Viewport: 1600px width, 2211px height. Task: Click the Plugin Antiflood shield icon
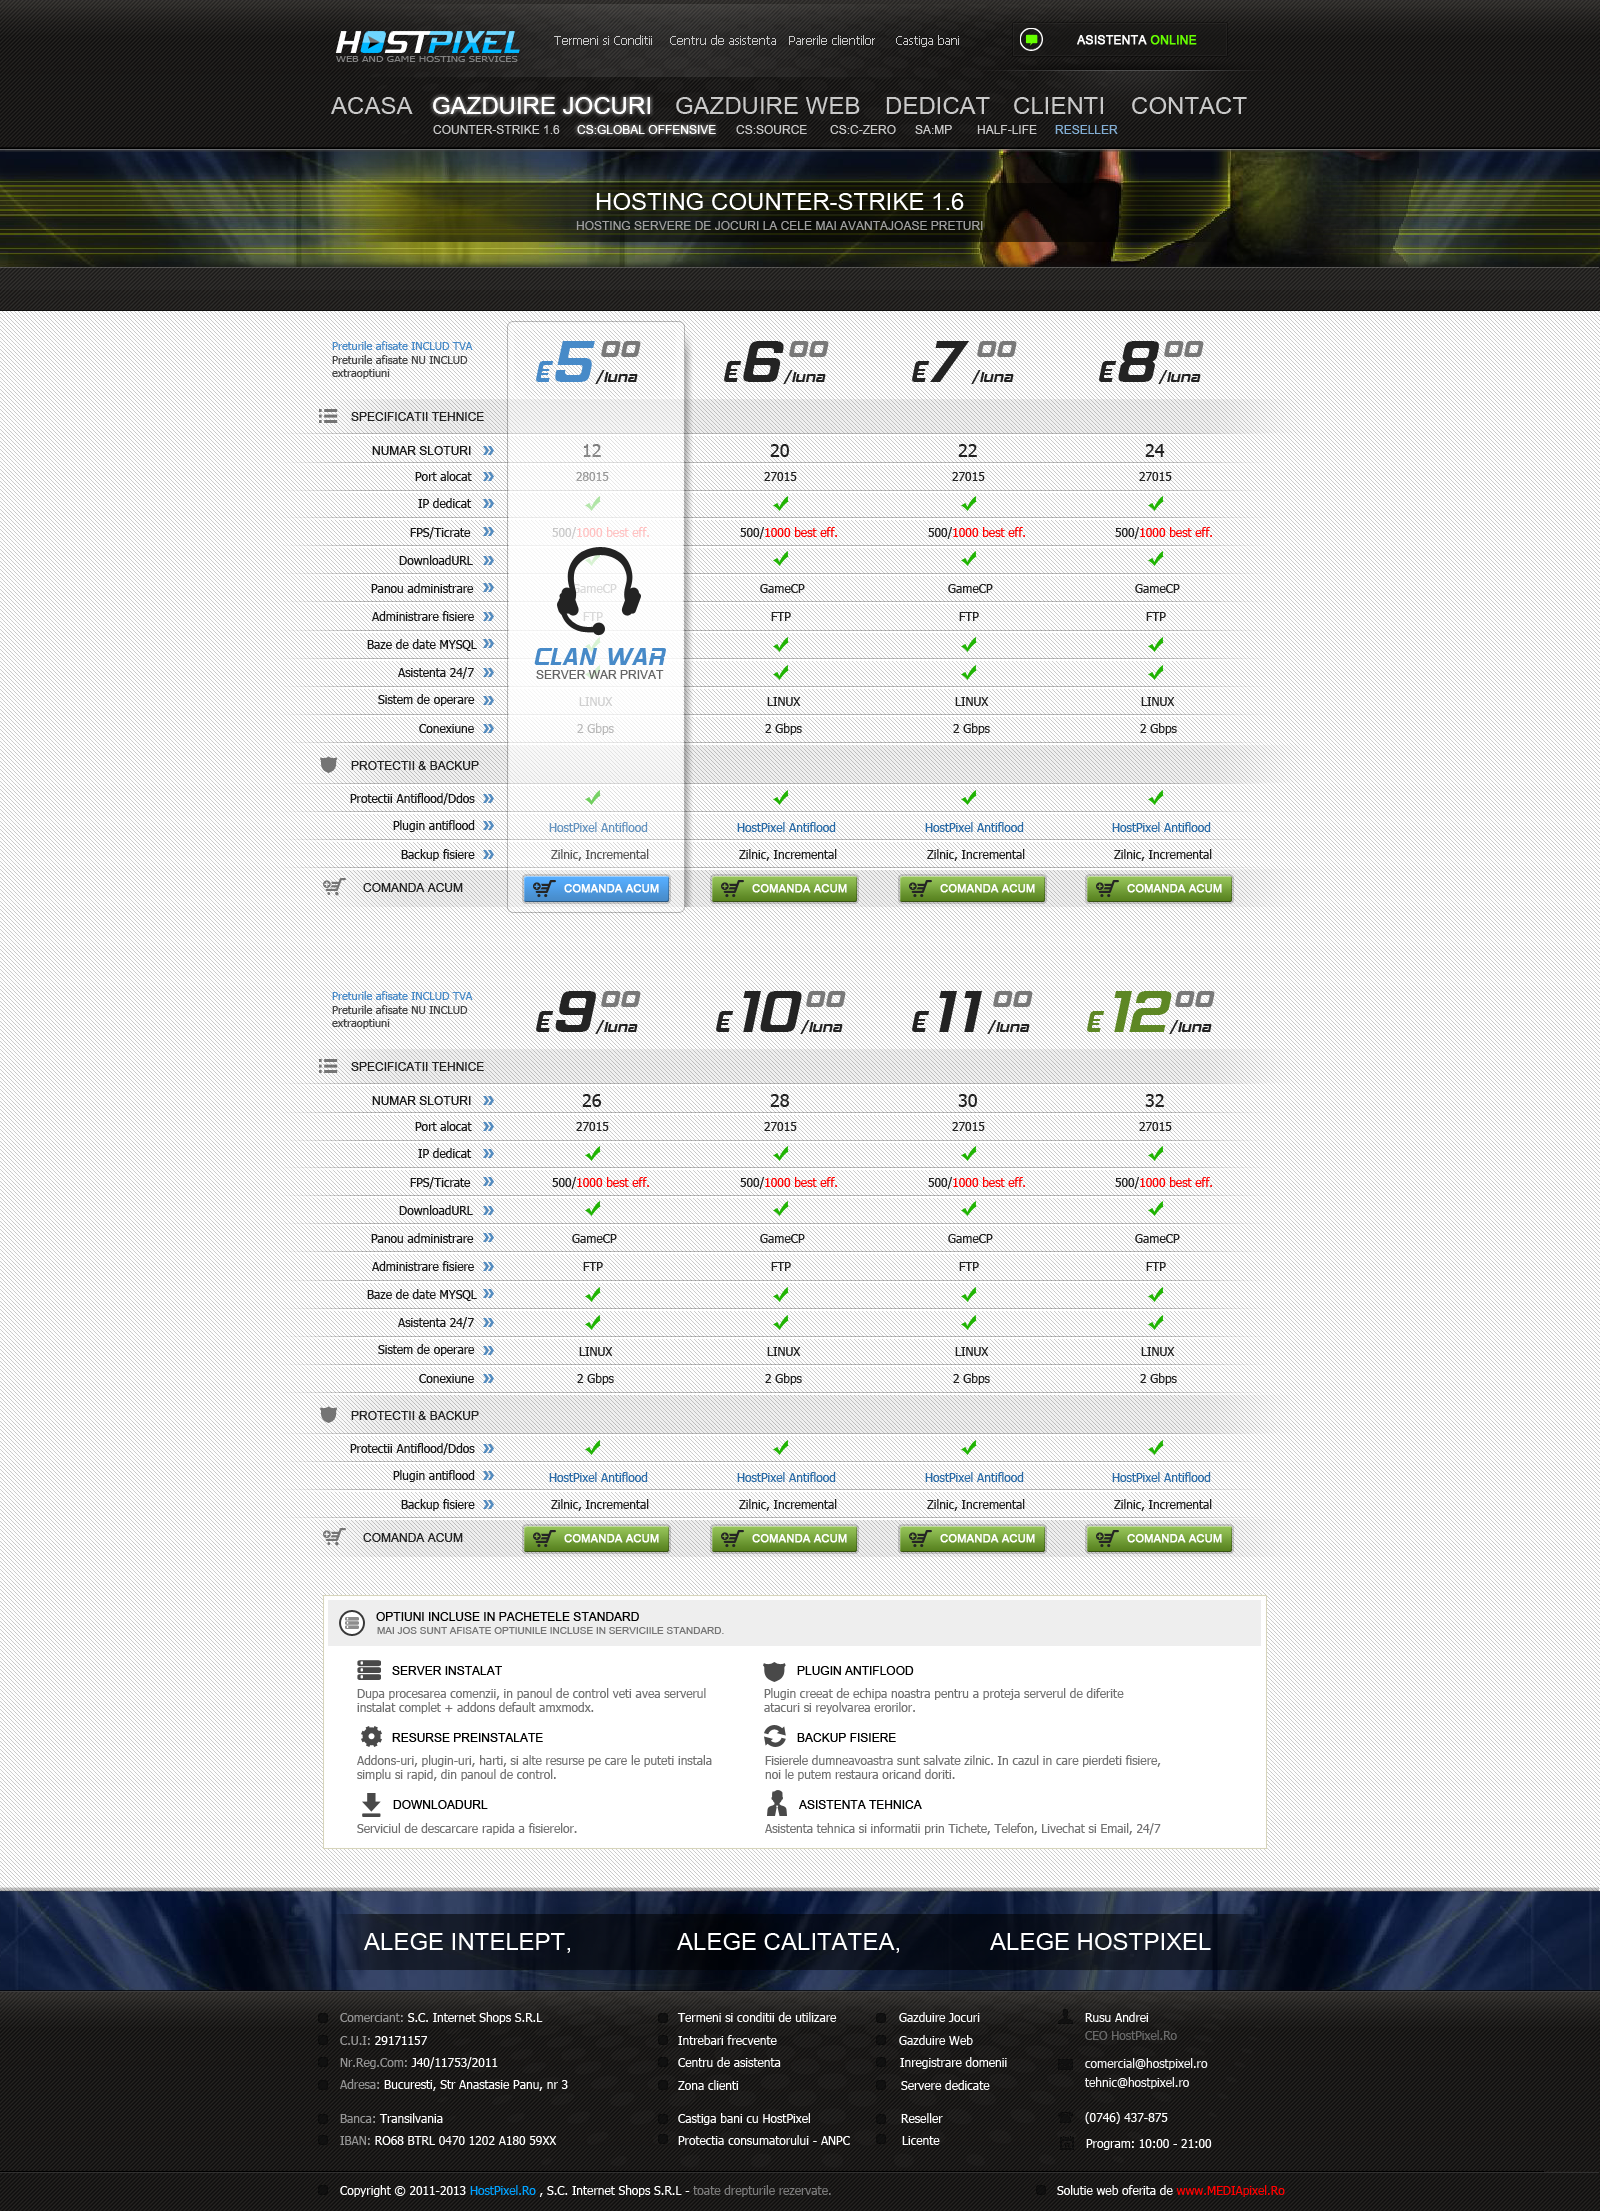click(774, 1671)
